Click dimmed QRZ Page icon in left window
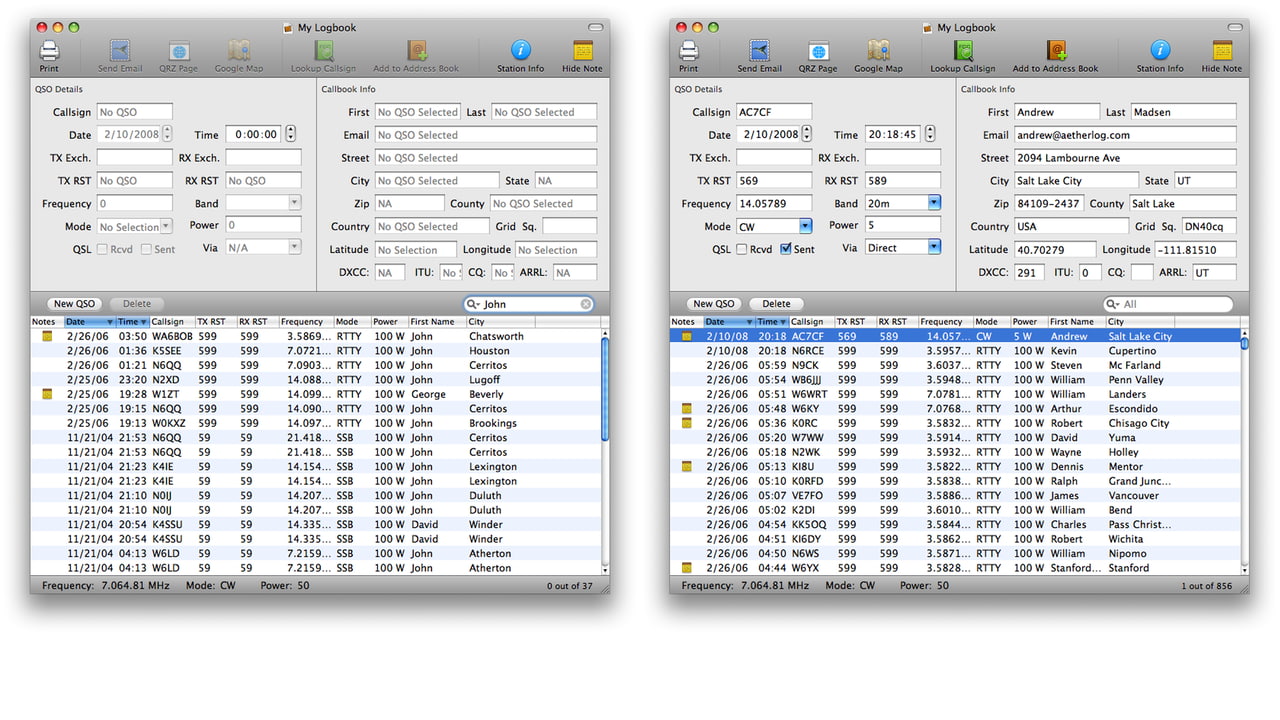The width and height of the screenshot is (1280, 720). click(x=179, y=50)
